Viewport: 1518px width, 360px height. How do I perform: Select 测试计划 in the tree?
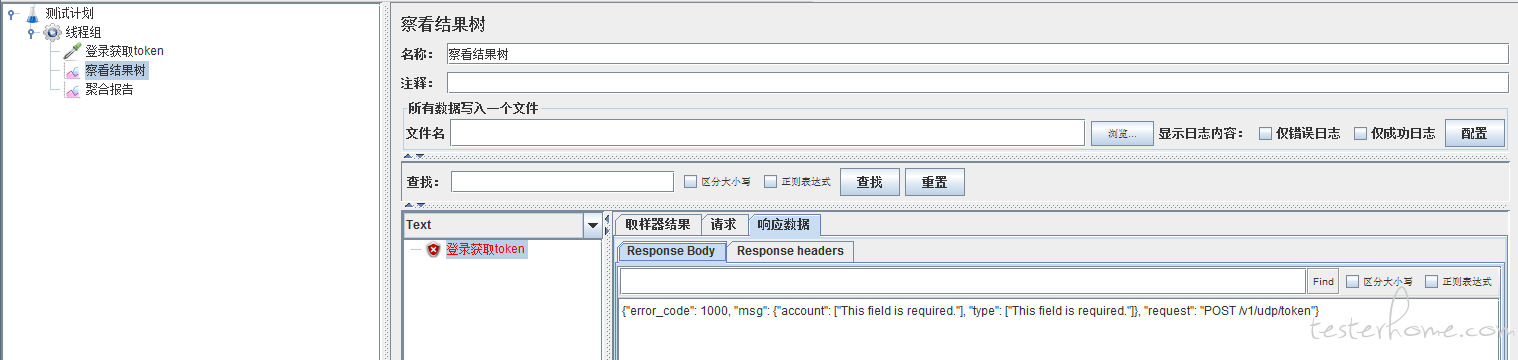coord(70,13)
